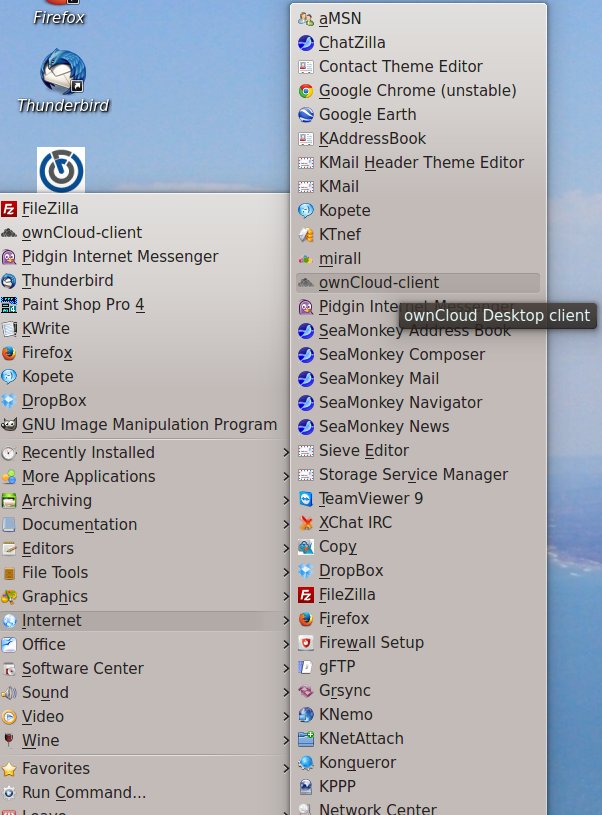Expand the More Applications submenu
The image size is (602, 815).
pyautogui.click(x=145, y=477)
